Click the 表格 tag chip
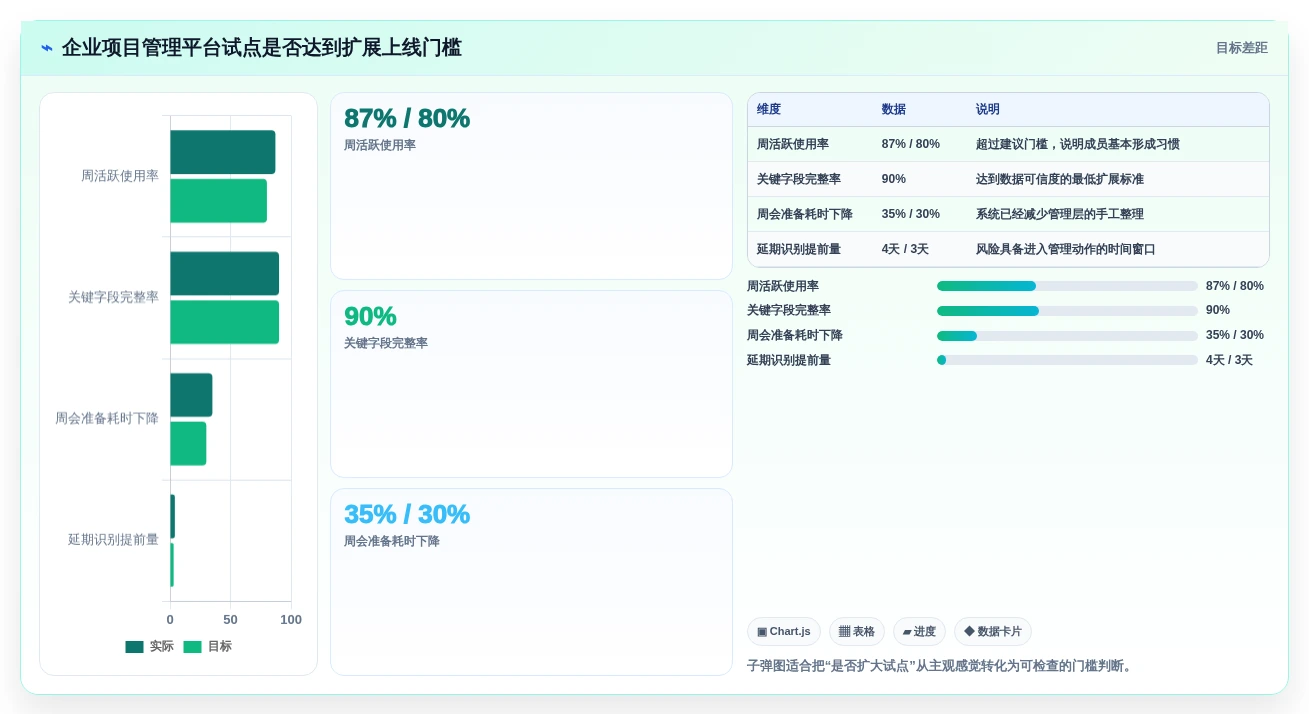This screenshot has width=1309, height=714. [x=857, y=632]
